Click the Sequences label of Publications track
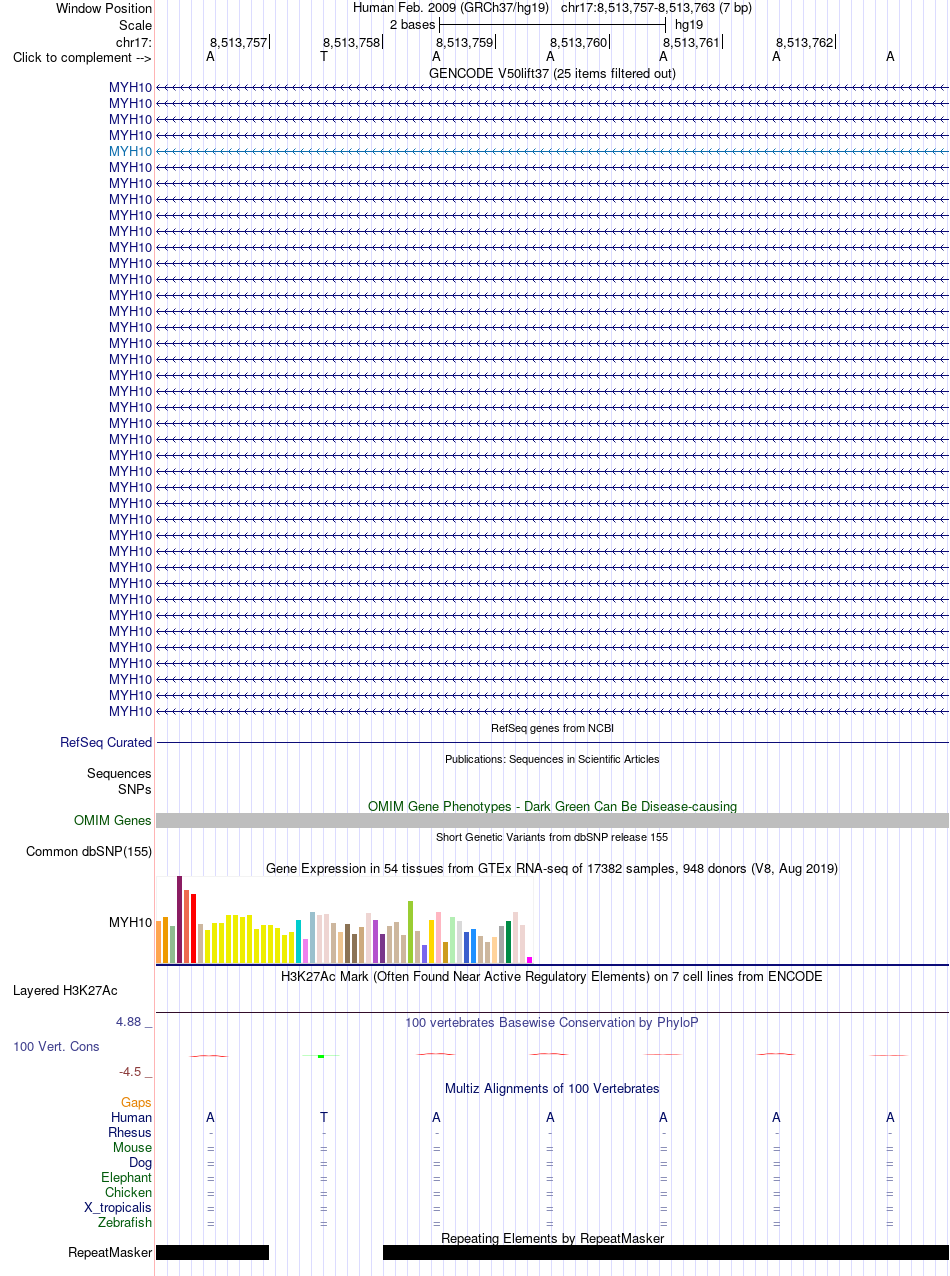950x1276 pixels. coord(119,774)
